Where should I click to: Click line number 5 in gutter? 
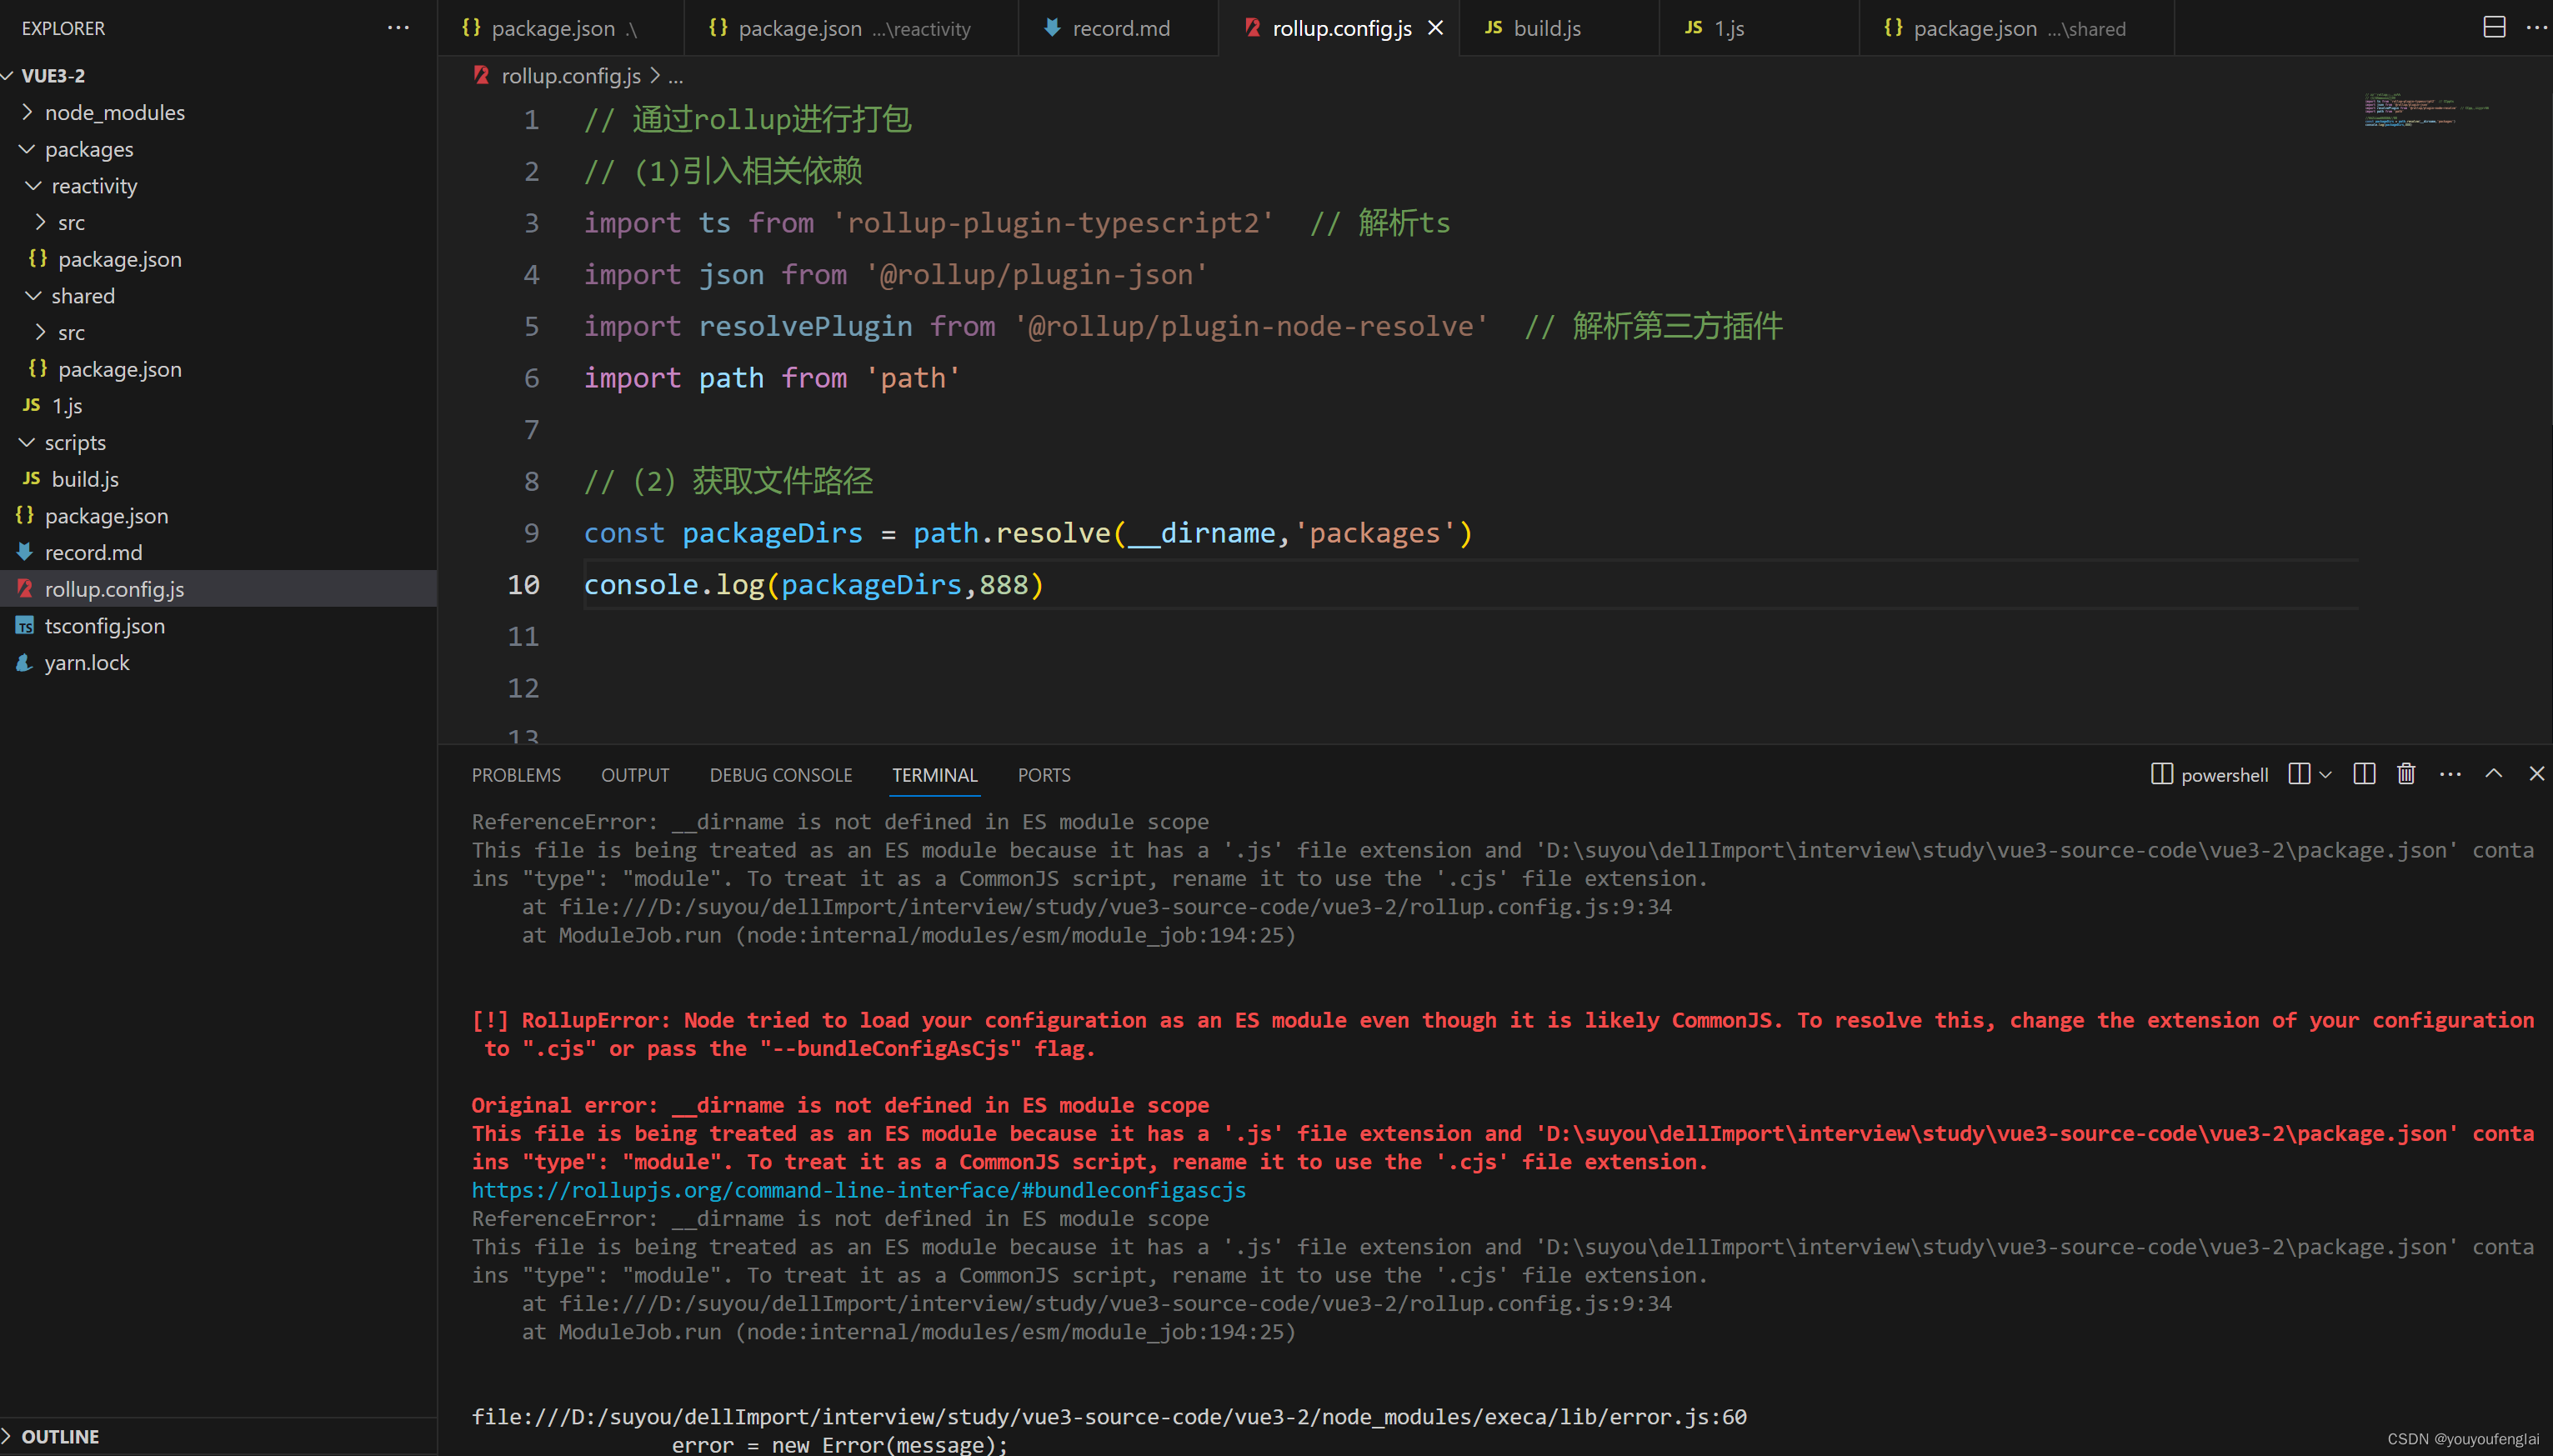[x=532, y=326]
